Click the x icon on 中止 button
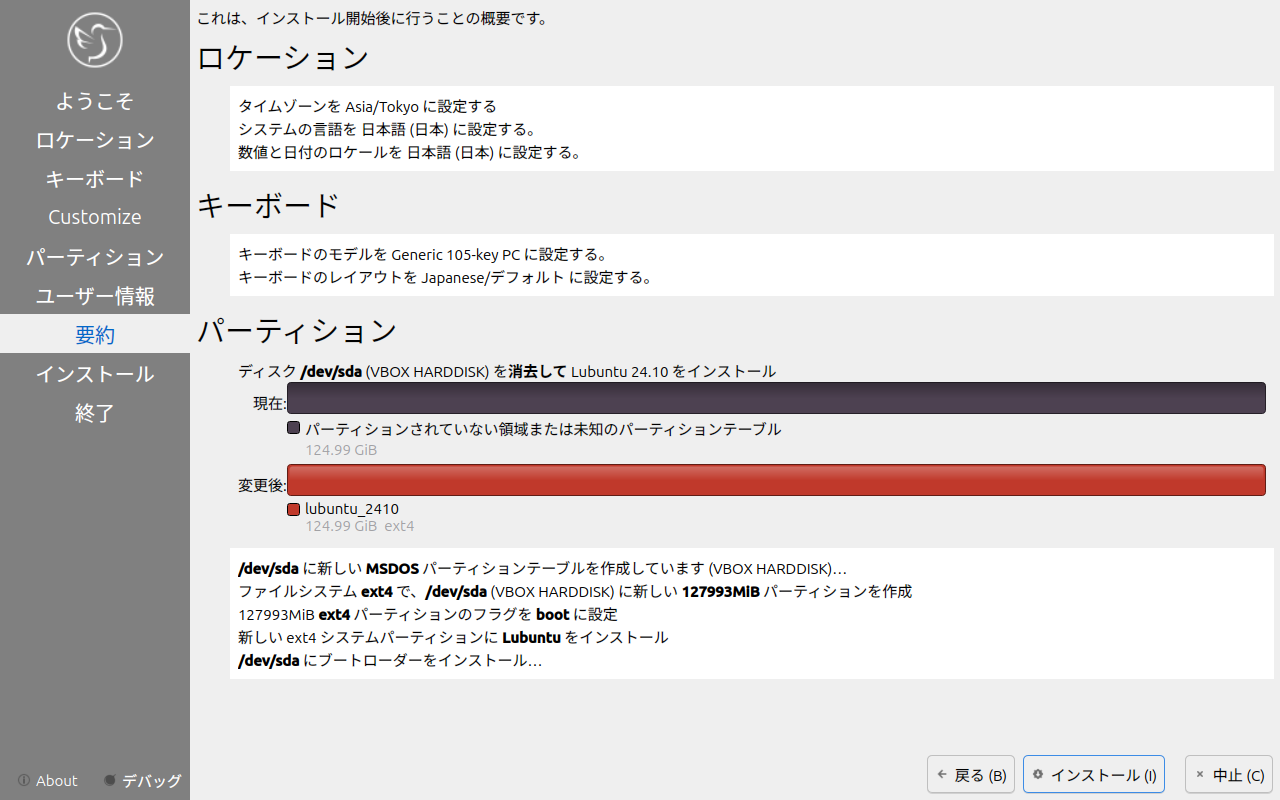 (1200, 774)
